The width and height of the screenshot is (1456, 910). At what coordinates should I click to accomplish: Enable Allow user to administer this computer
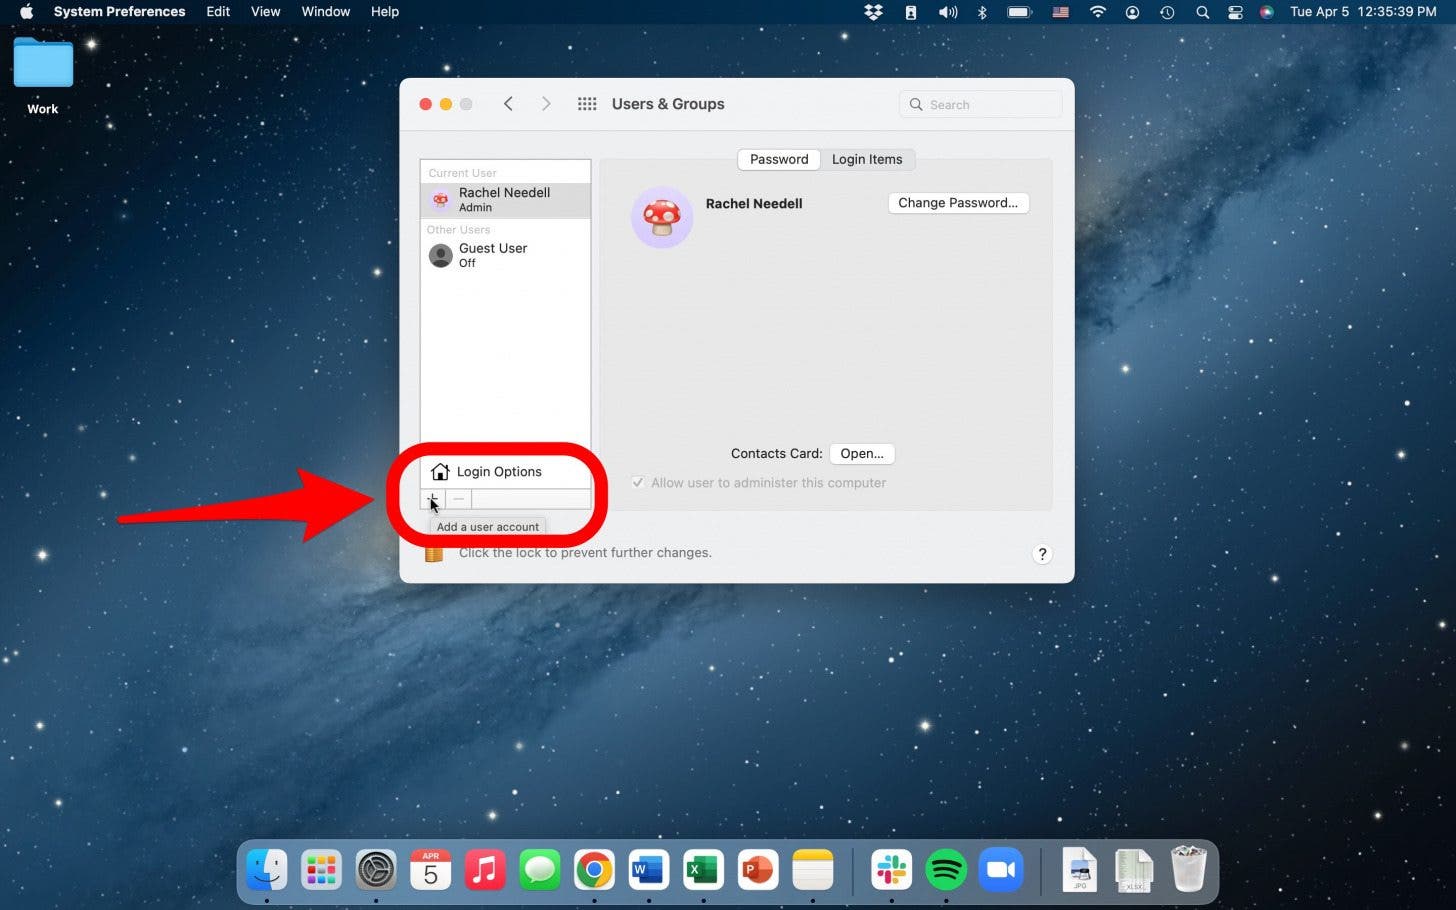click(638, 482)
